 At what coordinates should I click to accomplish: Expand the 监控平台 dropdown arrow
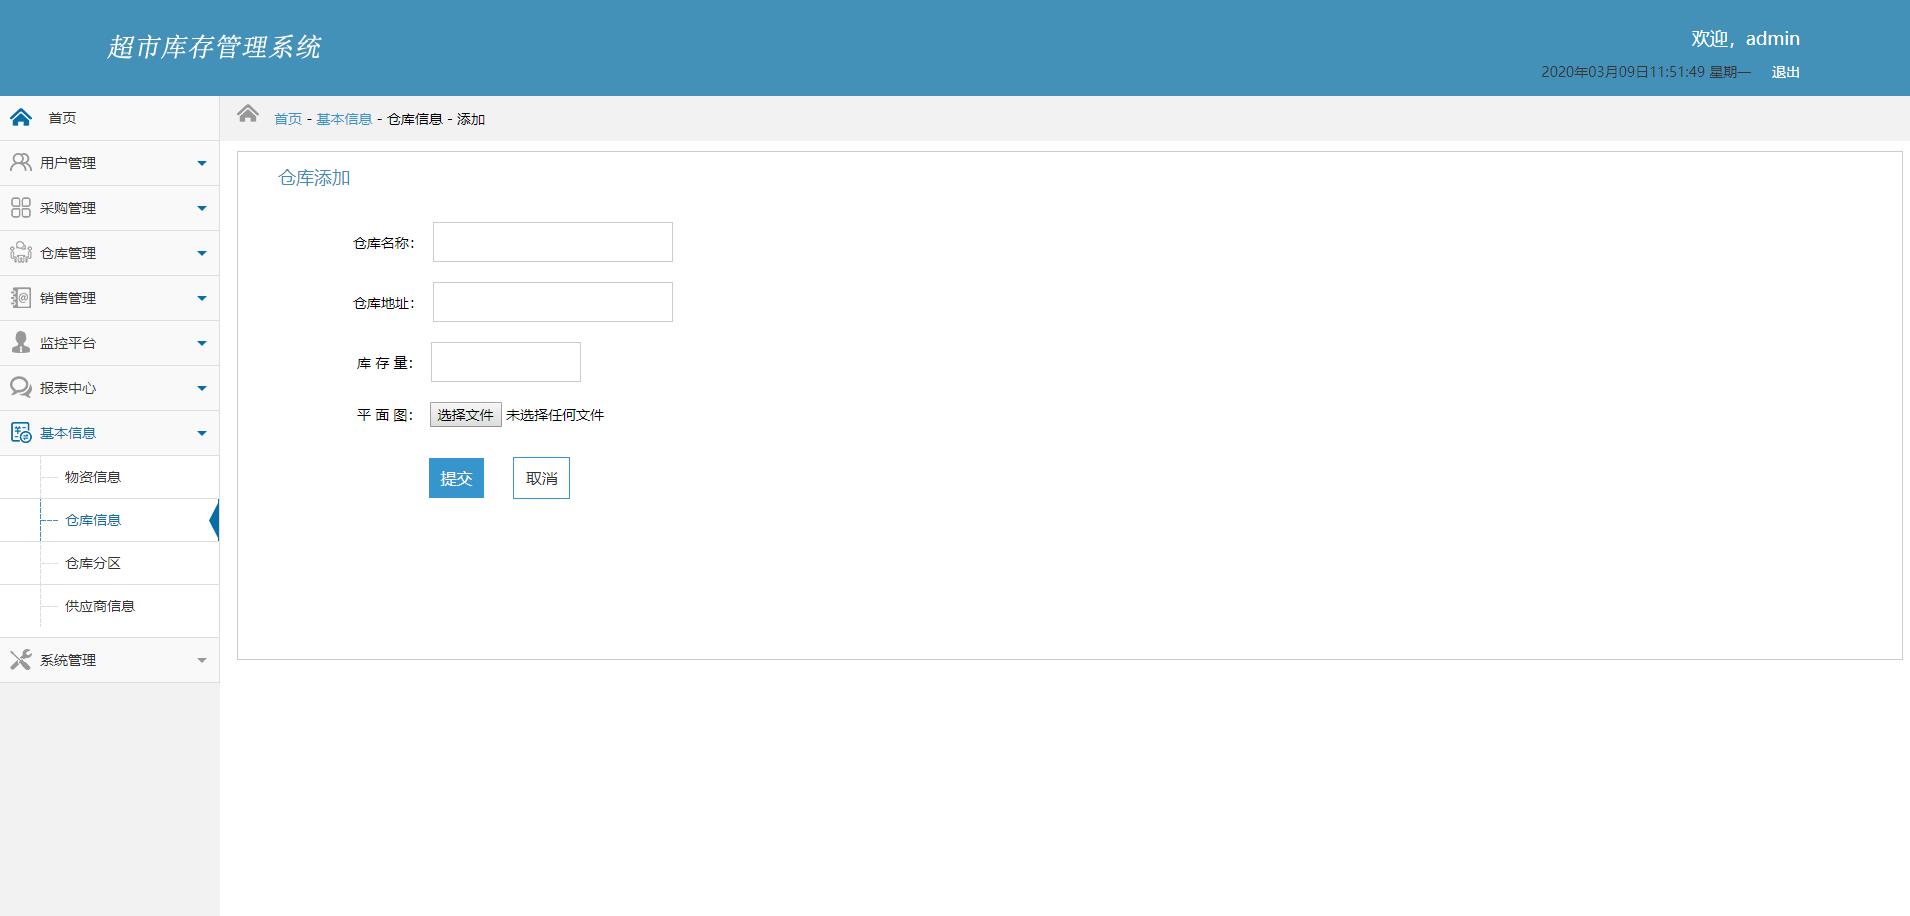tap(201, 343)
